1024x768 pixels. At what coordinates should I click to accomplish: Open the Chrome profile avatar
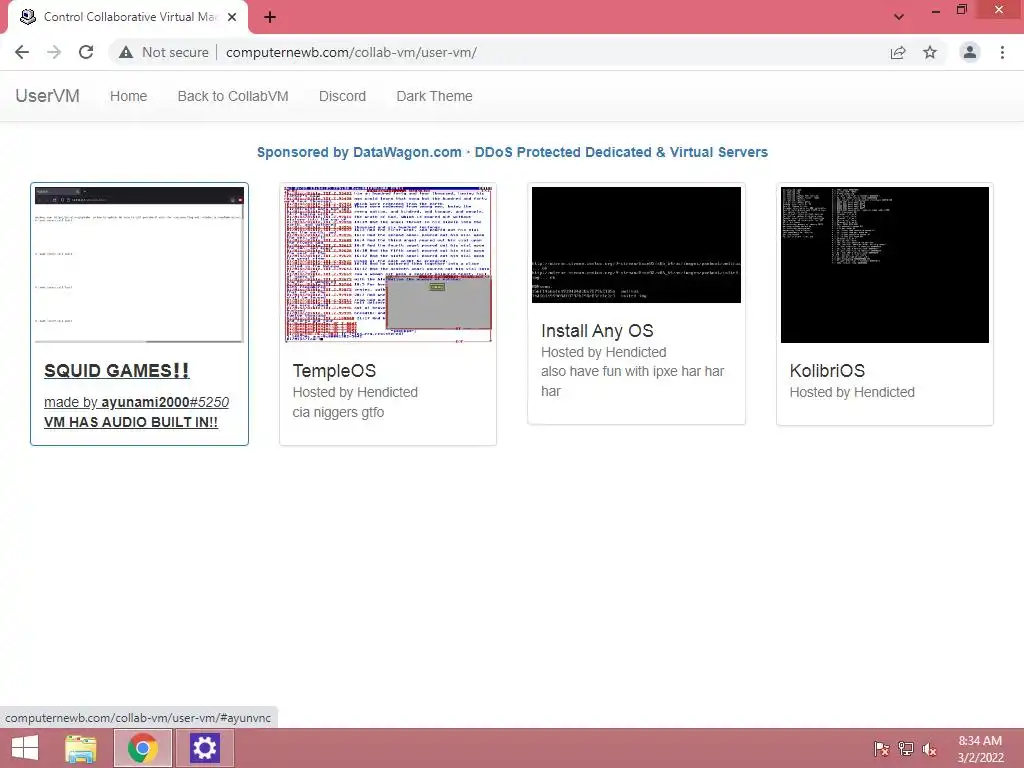tap(970, 52)
